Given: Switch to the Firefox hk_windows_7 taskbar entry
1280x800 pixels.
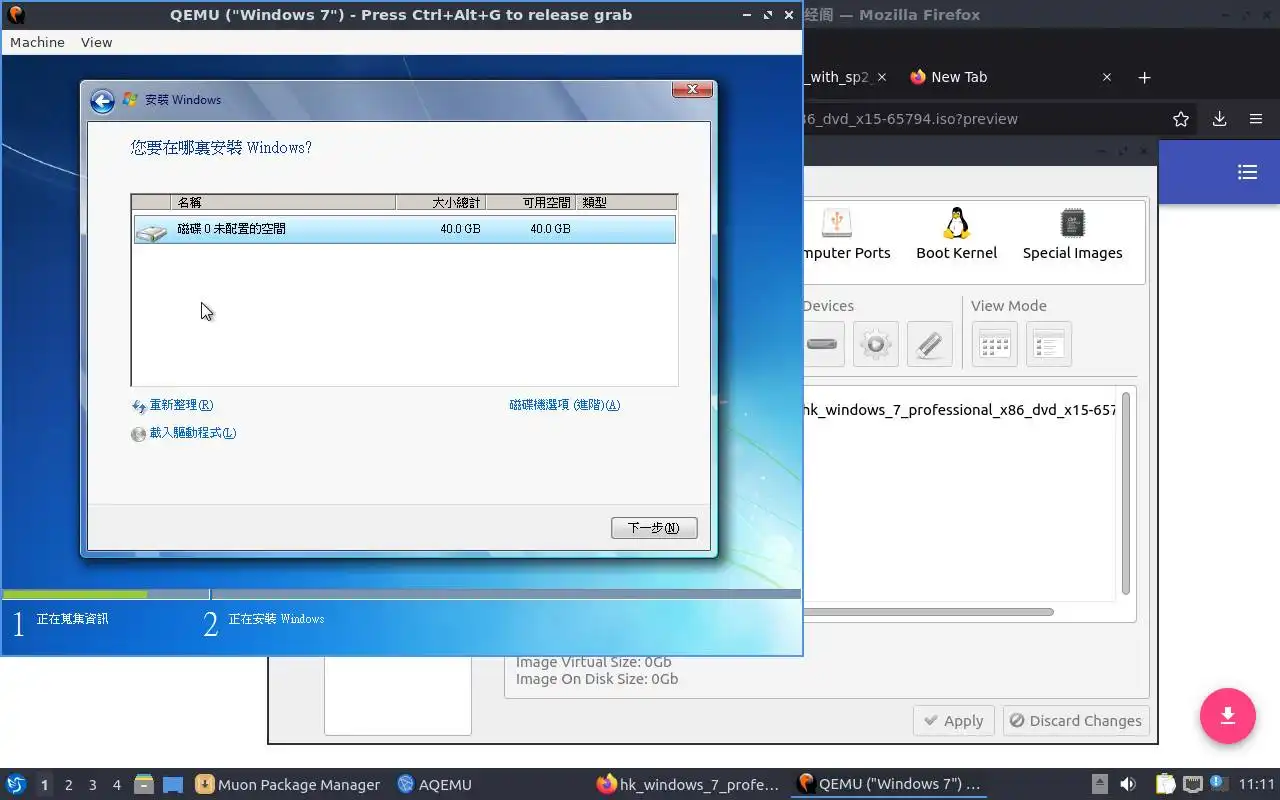Looking at the screenshot, I should 687,784.
